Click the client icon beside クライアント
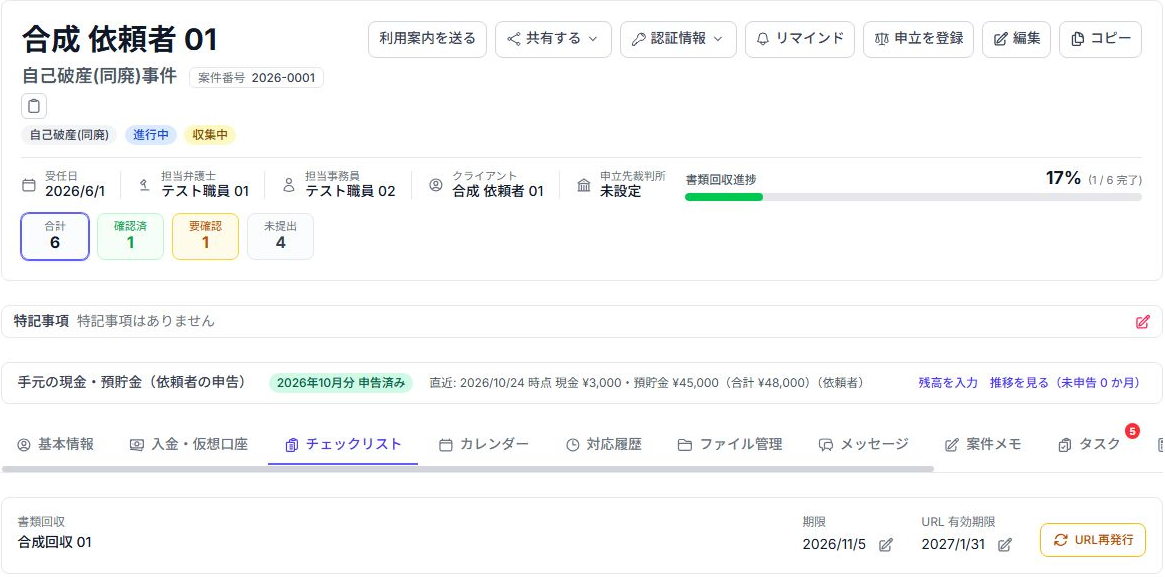 tap(436, 185)
